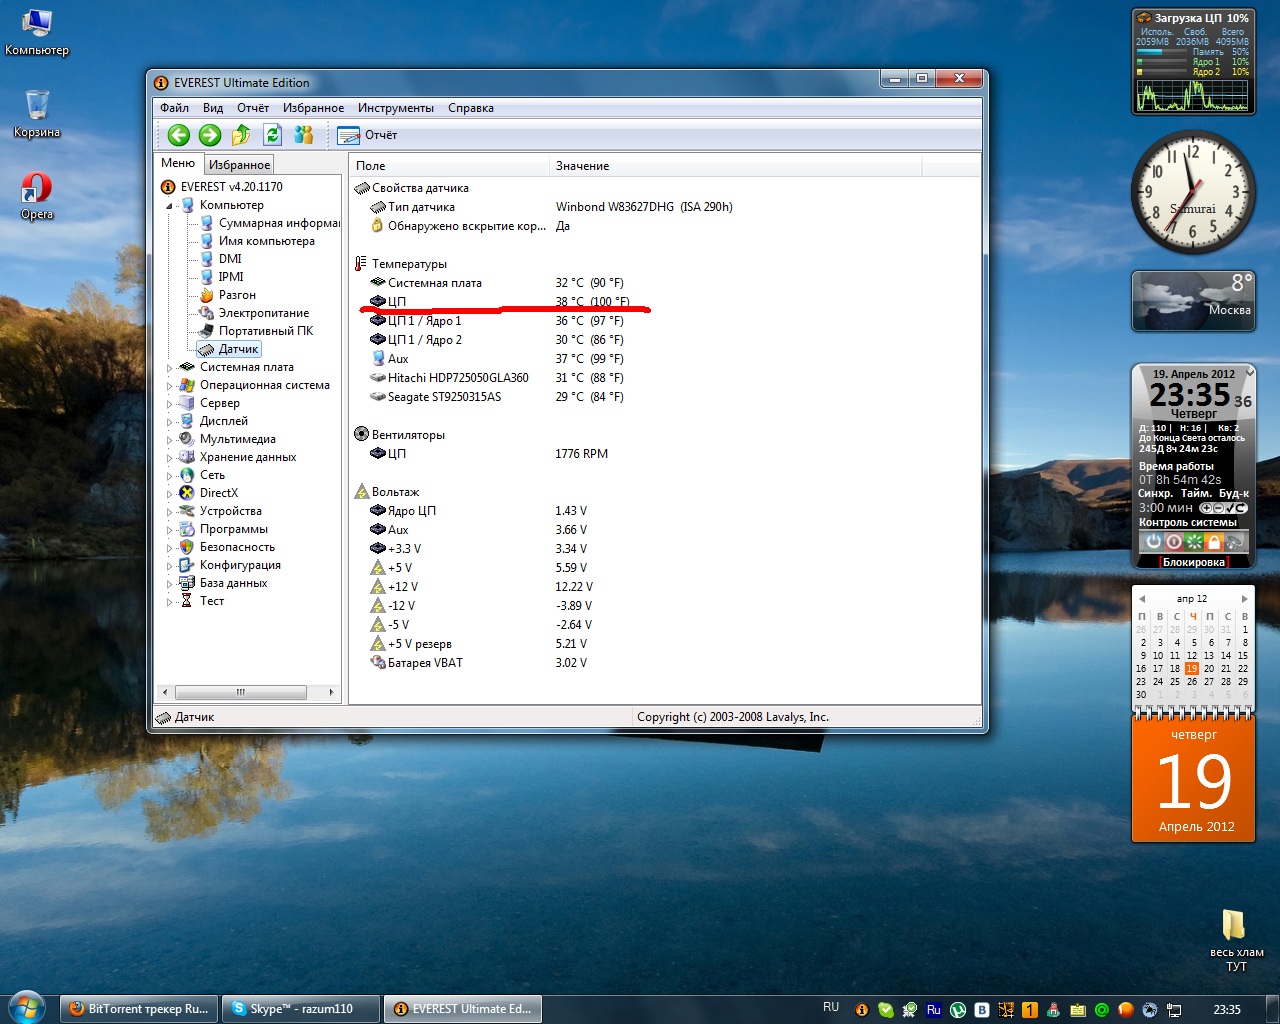Click the База данных tree icon

pos(186,583)
